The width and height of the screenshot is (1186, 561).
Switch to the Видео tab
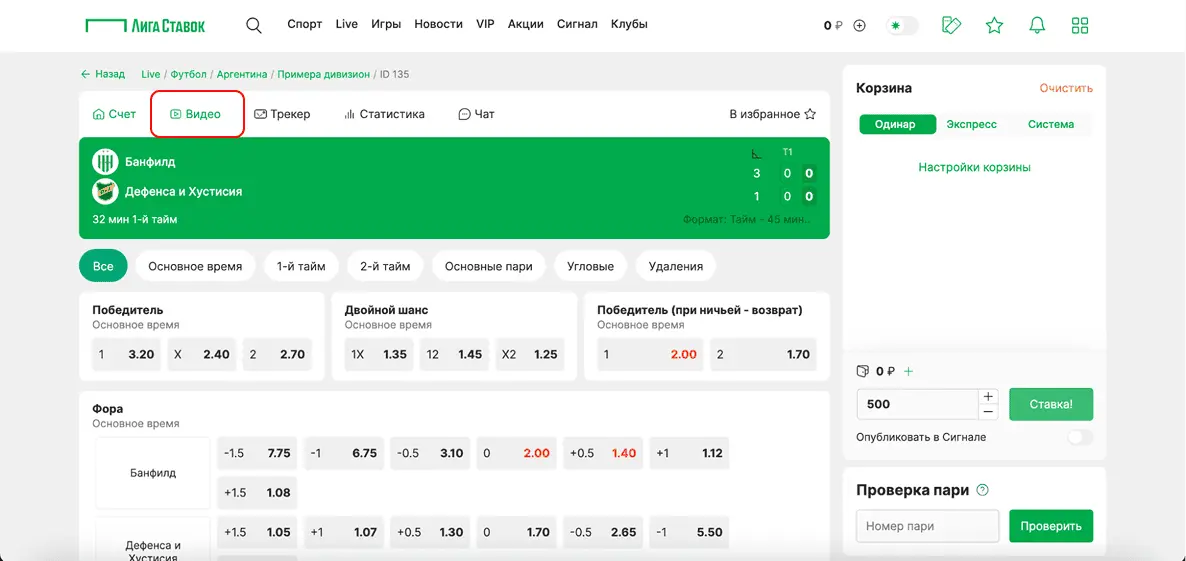pyautogui.click(x=196, y=114)
